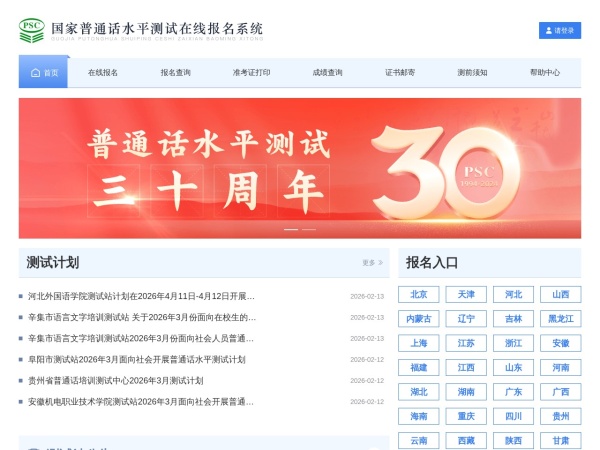600x450 pixels.
Task: Open the 首页 home tab
Action: [45, 73]
